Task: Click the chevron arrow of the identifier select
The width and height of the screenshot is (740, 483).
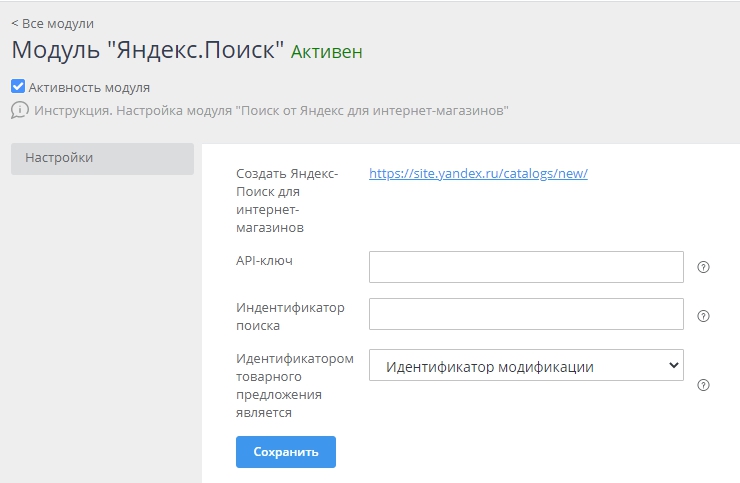Action: [672, 366]
